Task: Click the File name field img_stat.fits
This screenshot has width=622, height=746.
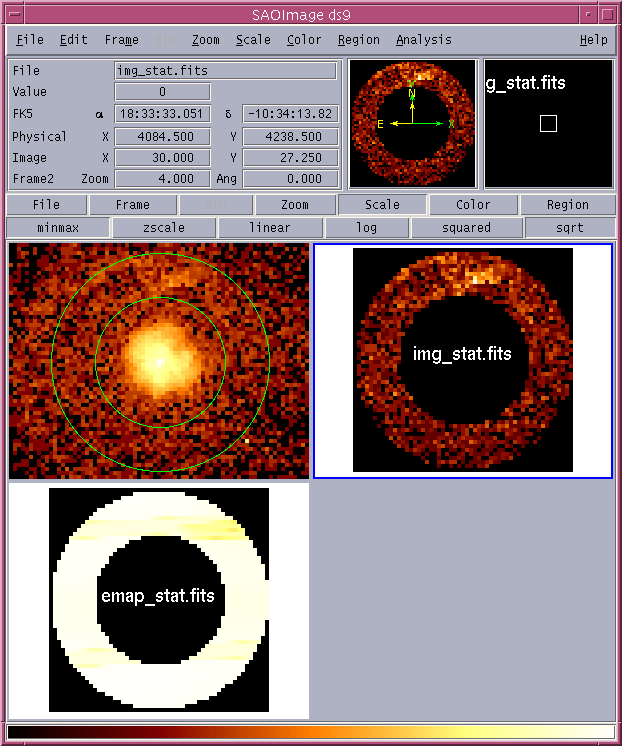Action: pos(225,71)
